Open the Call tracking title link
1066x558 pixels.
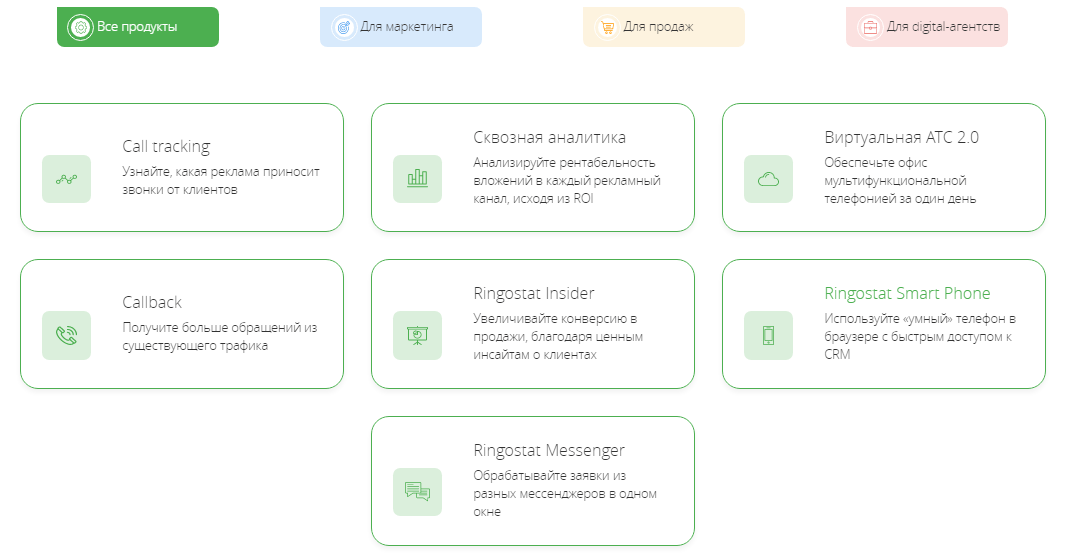166,146
